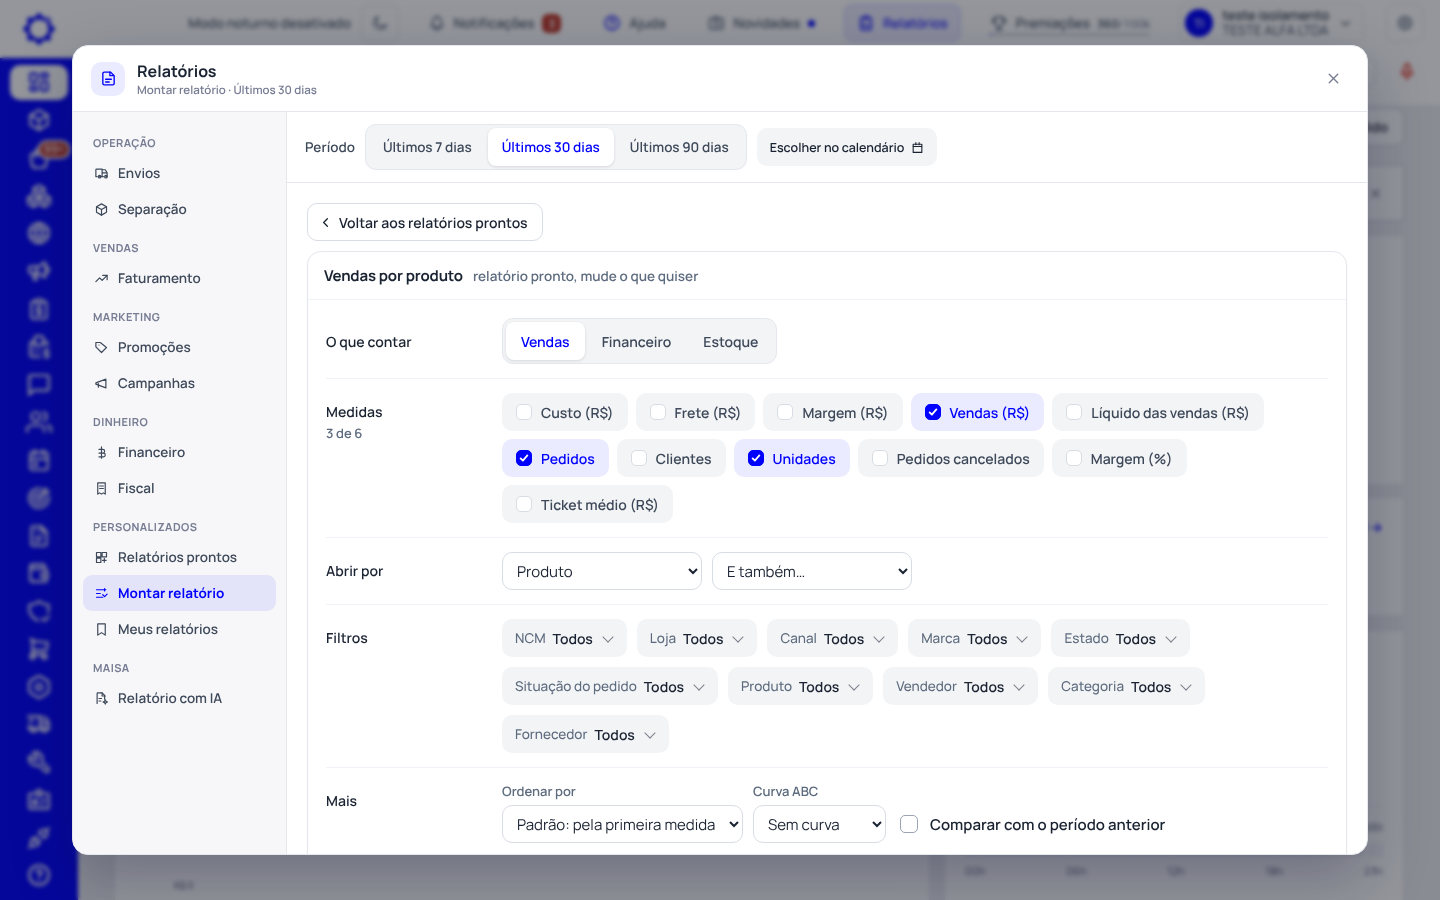Click the Campanhas megaphone icon
1440x900 pixels.
[101, 384]
